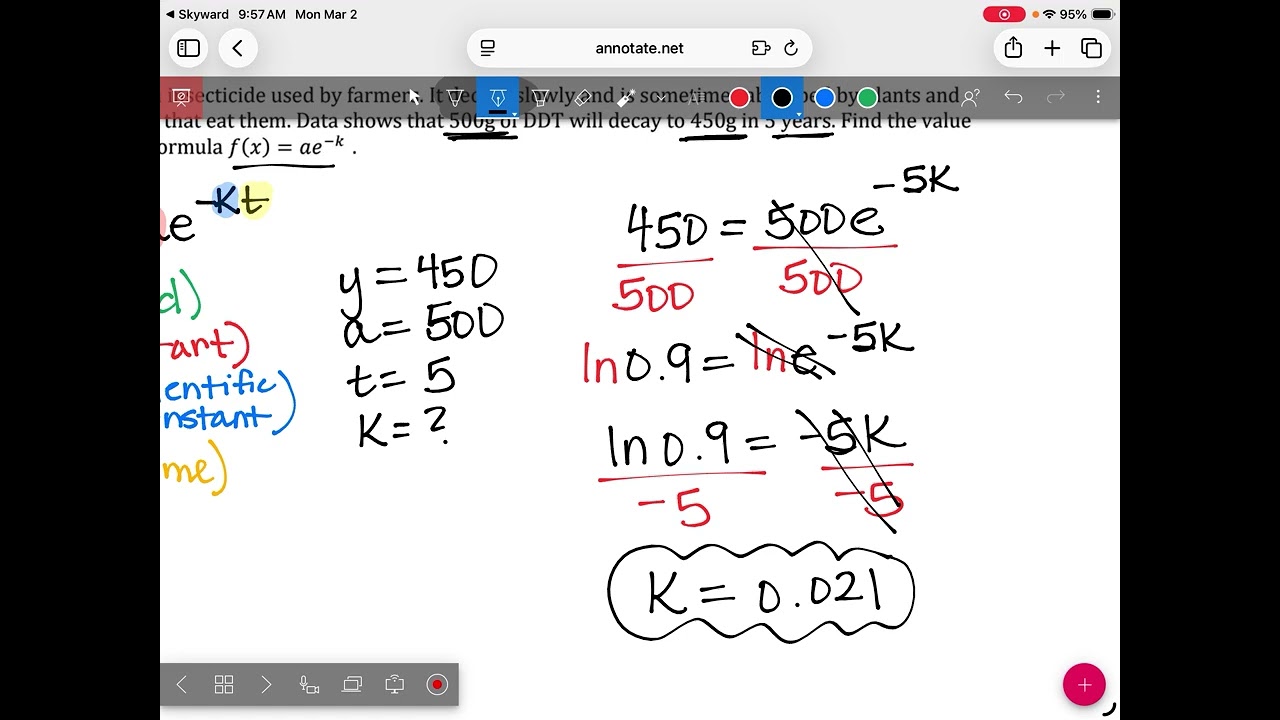Select the eraser tool
The width and height of the screenshot is (1280, 720).
click(x=583, y=97)
